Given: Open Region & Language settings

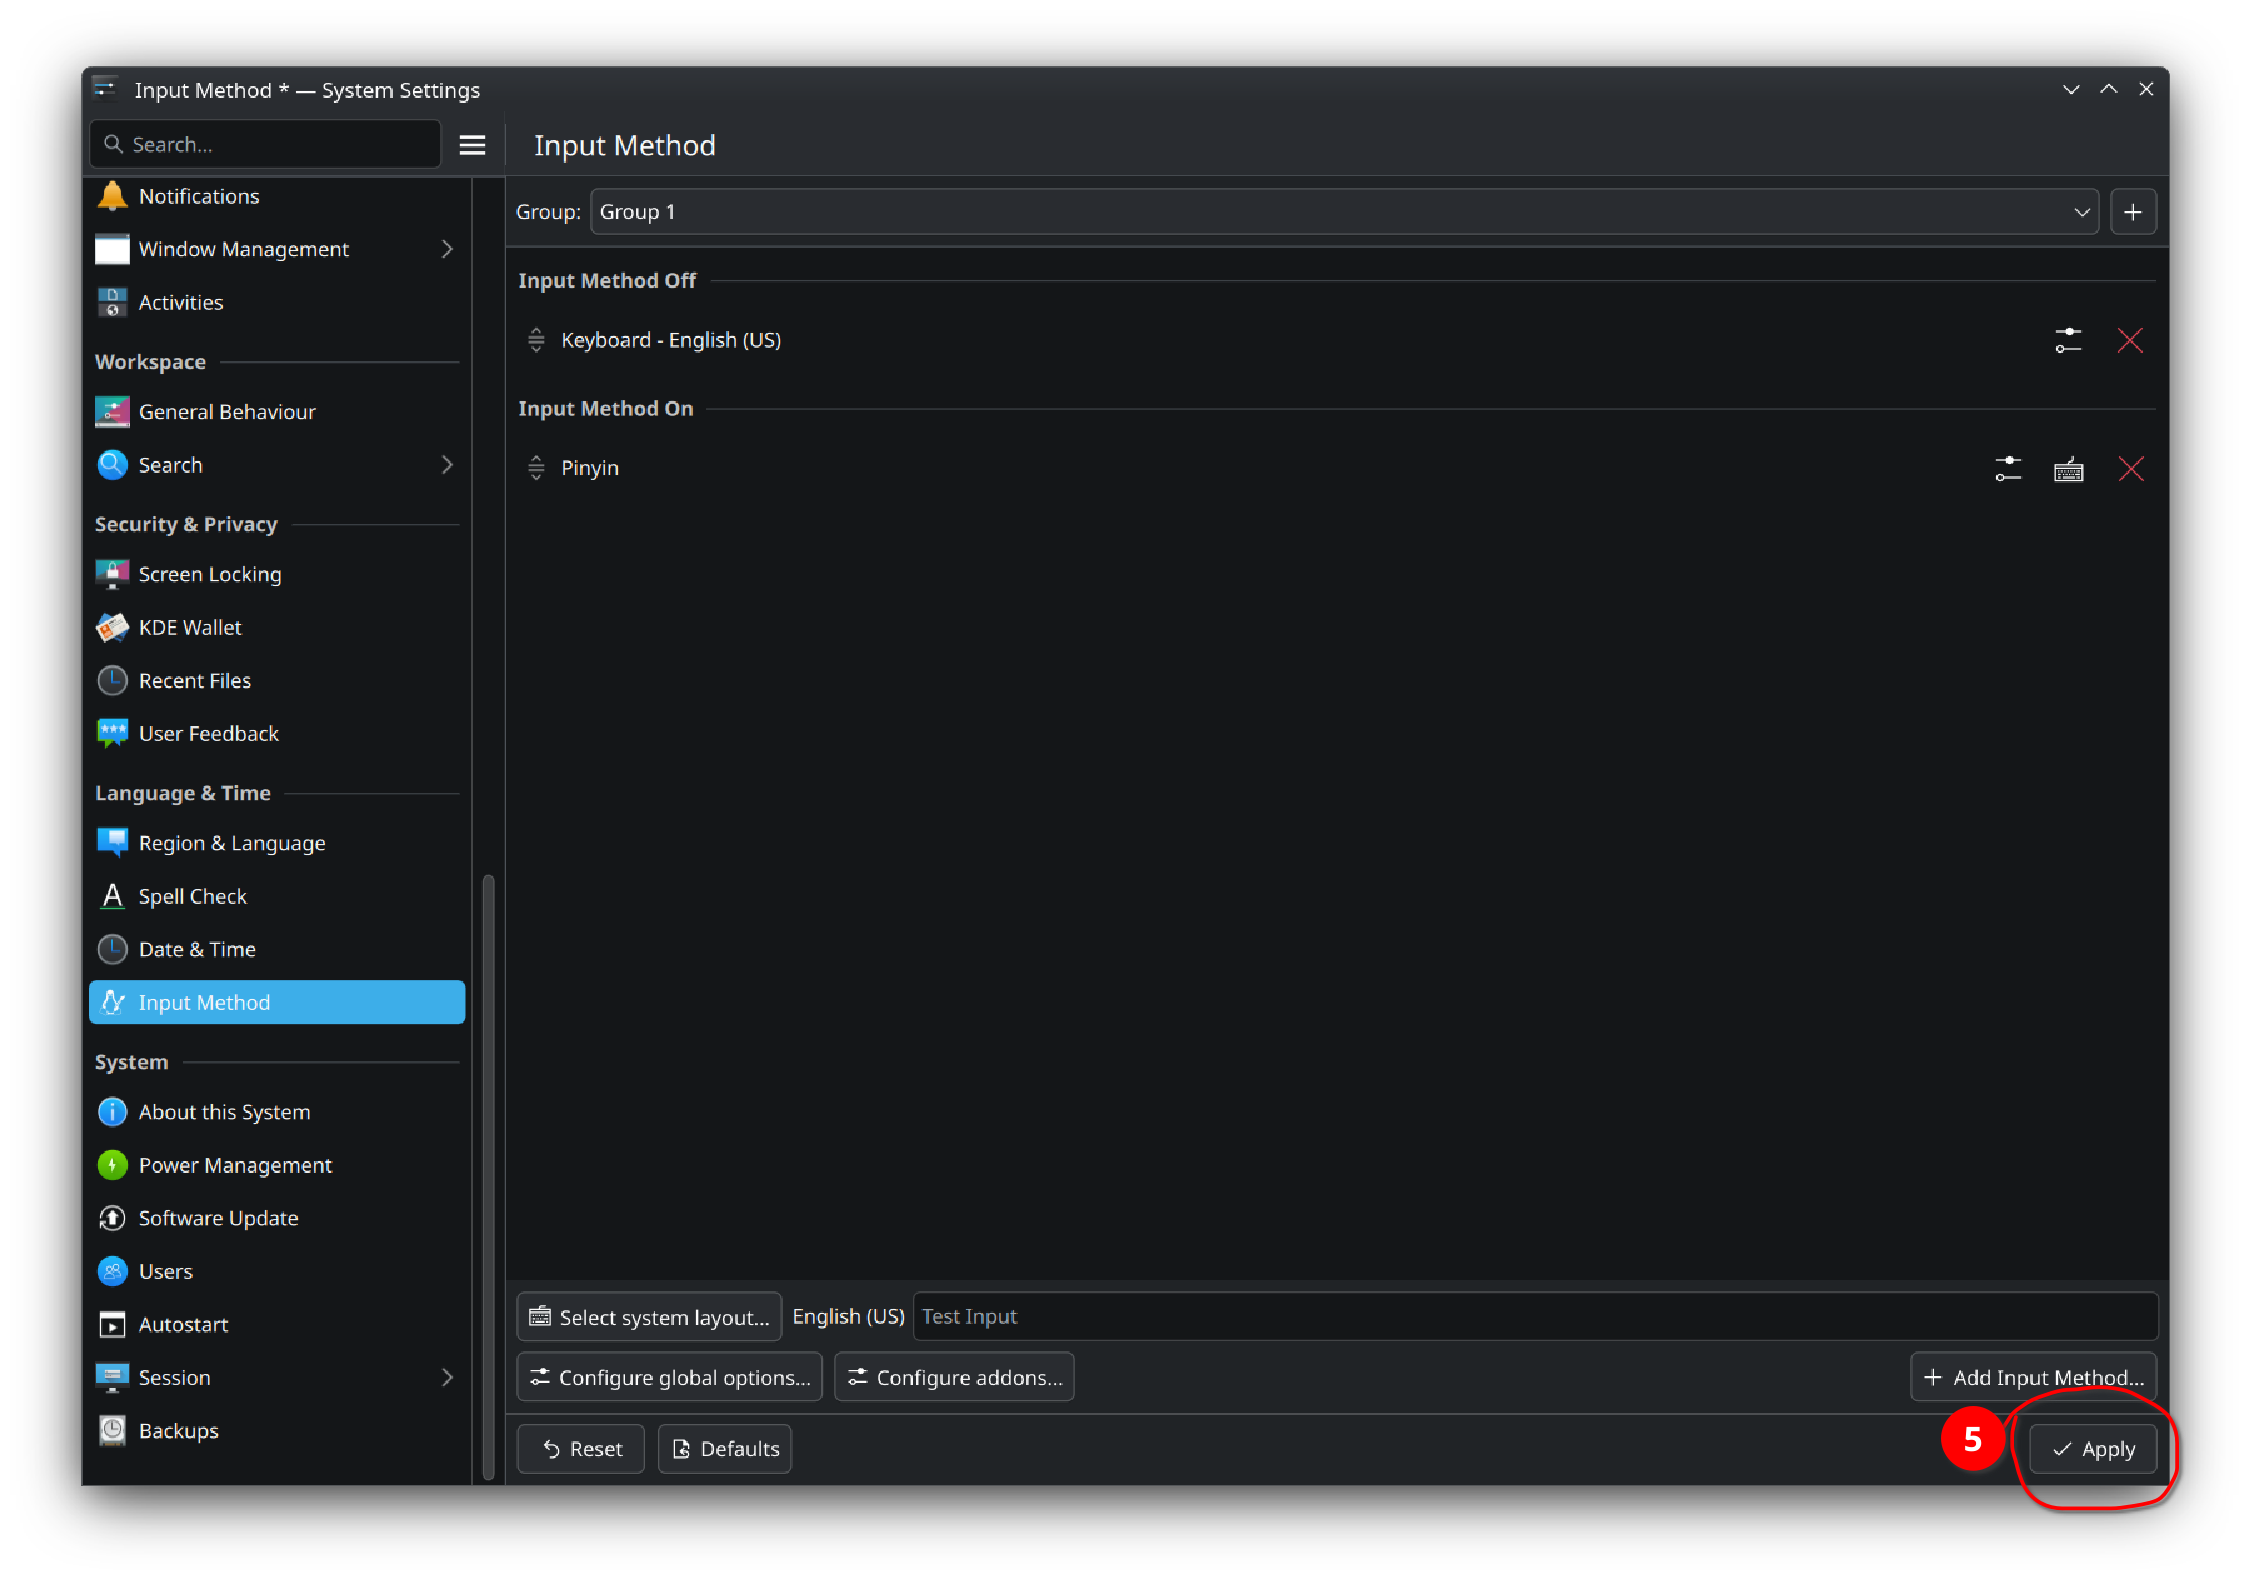Looking at the screenshot, I should [232, 843].
